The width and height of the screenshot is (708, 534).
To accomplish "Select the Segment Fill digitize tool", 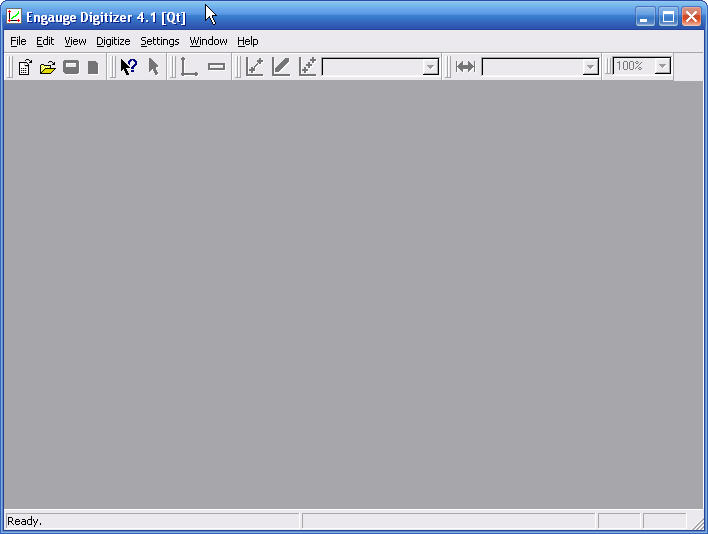I will (x=281, y=67).
